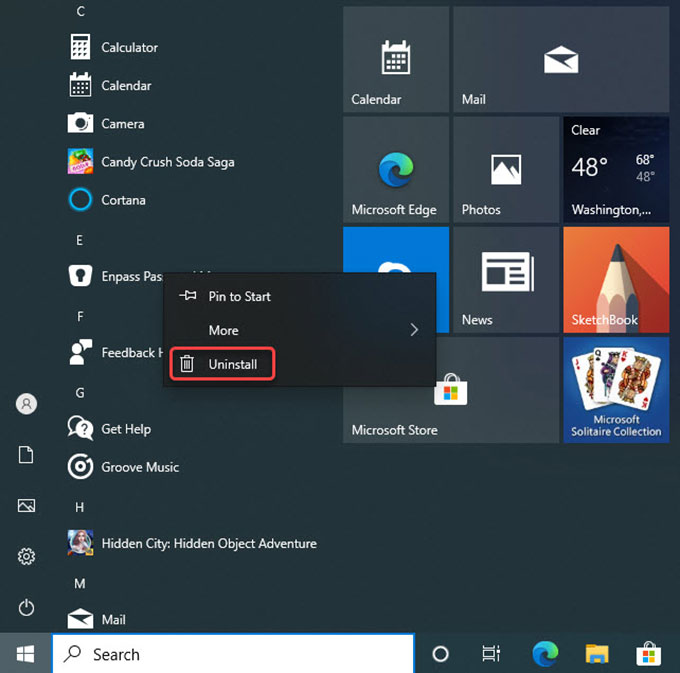Launch Camera from the app list icon
This screenshot has width=680, height=673.
tap(80, 123)
